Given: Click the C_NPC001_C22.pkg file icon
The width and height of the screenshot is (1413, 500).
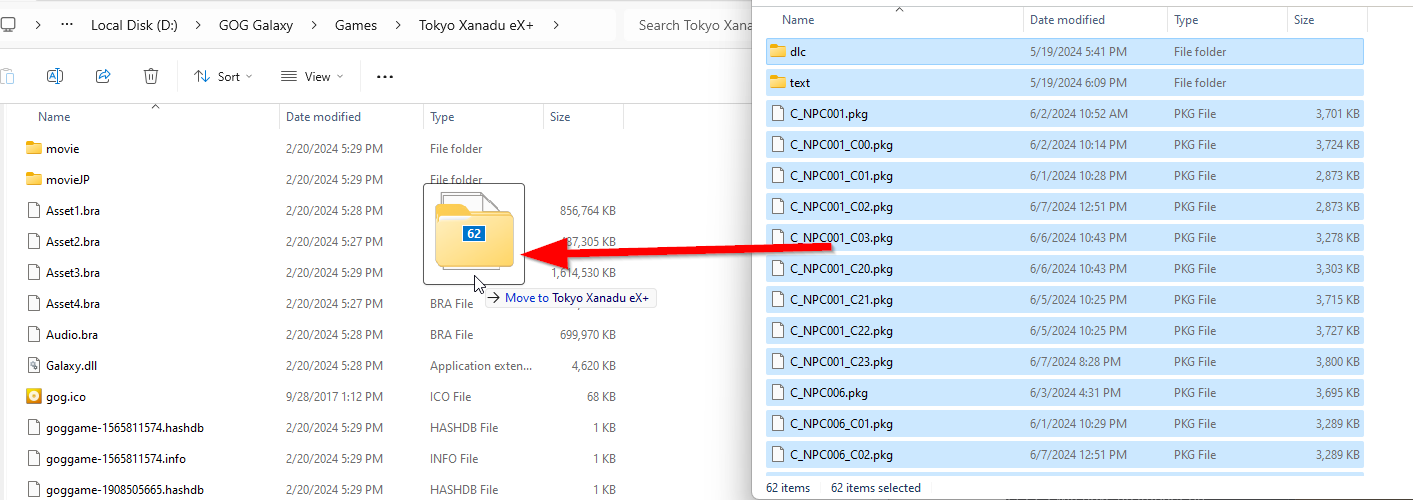Looking at the screenshot, I should click(778, 330).
